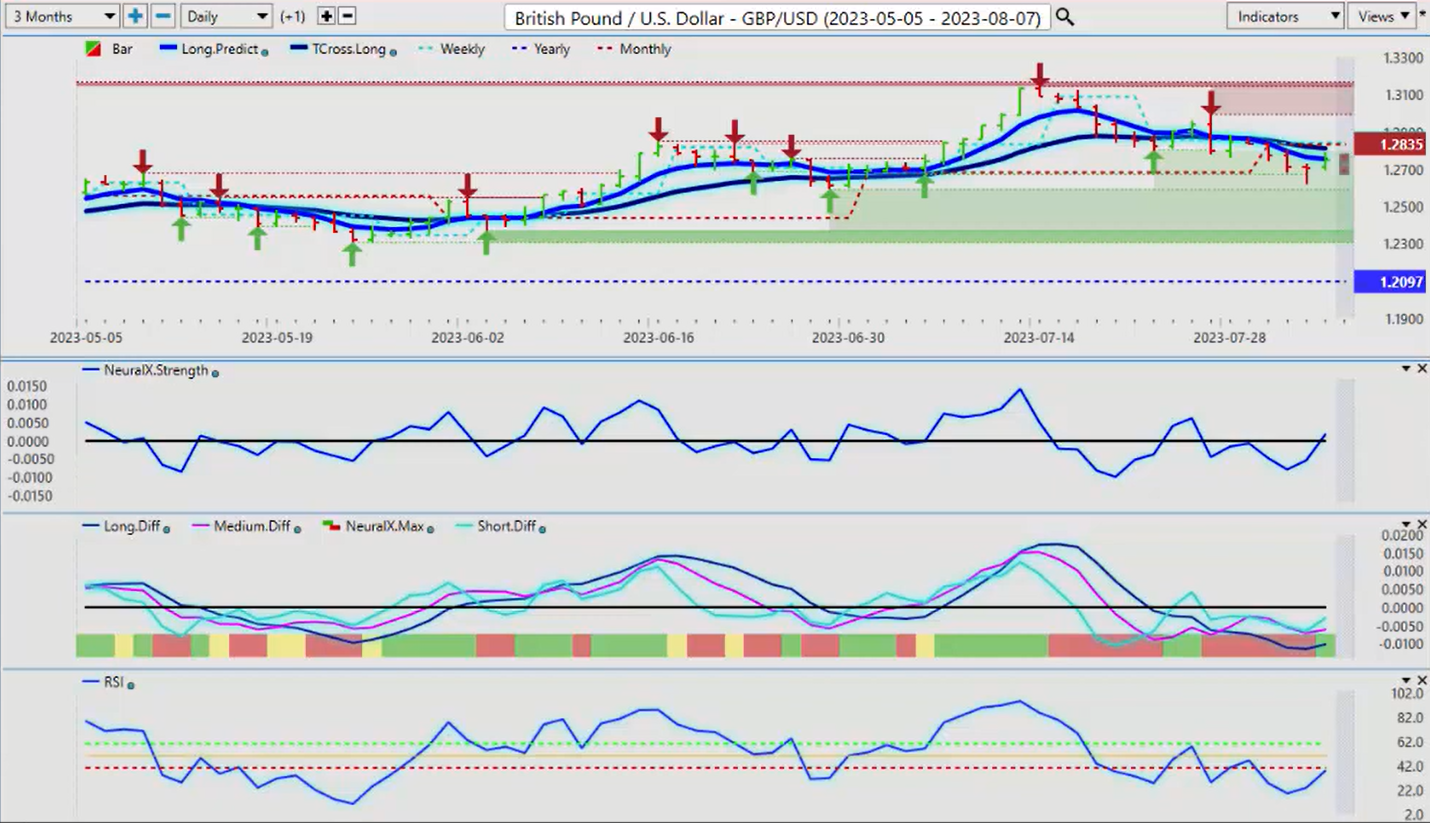Click the 2023-06-02 date axis label
Image resolution: width=1430 pixels, height=823 pixels.
[466, 338]
